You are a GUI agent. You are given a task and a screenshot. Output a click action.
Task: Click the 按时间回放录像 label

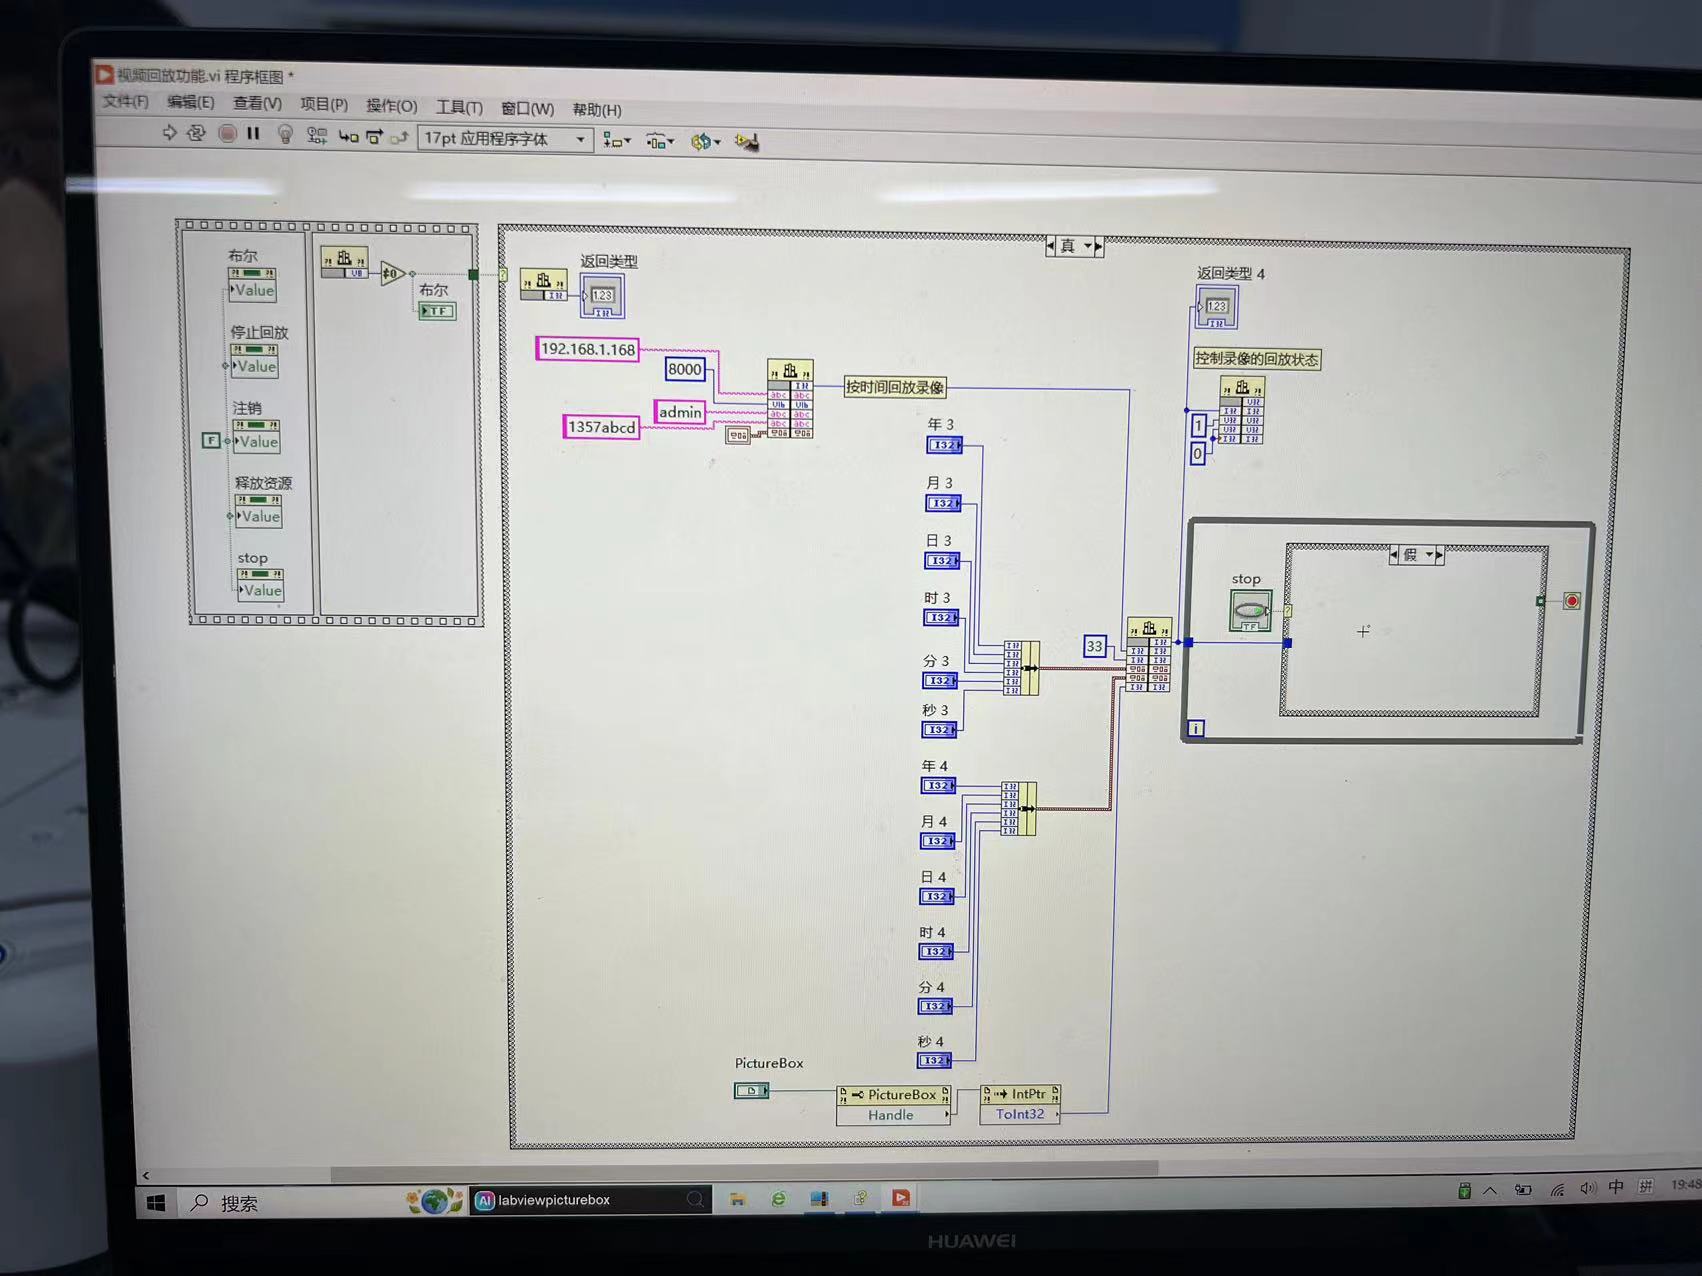895,387
